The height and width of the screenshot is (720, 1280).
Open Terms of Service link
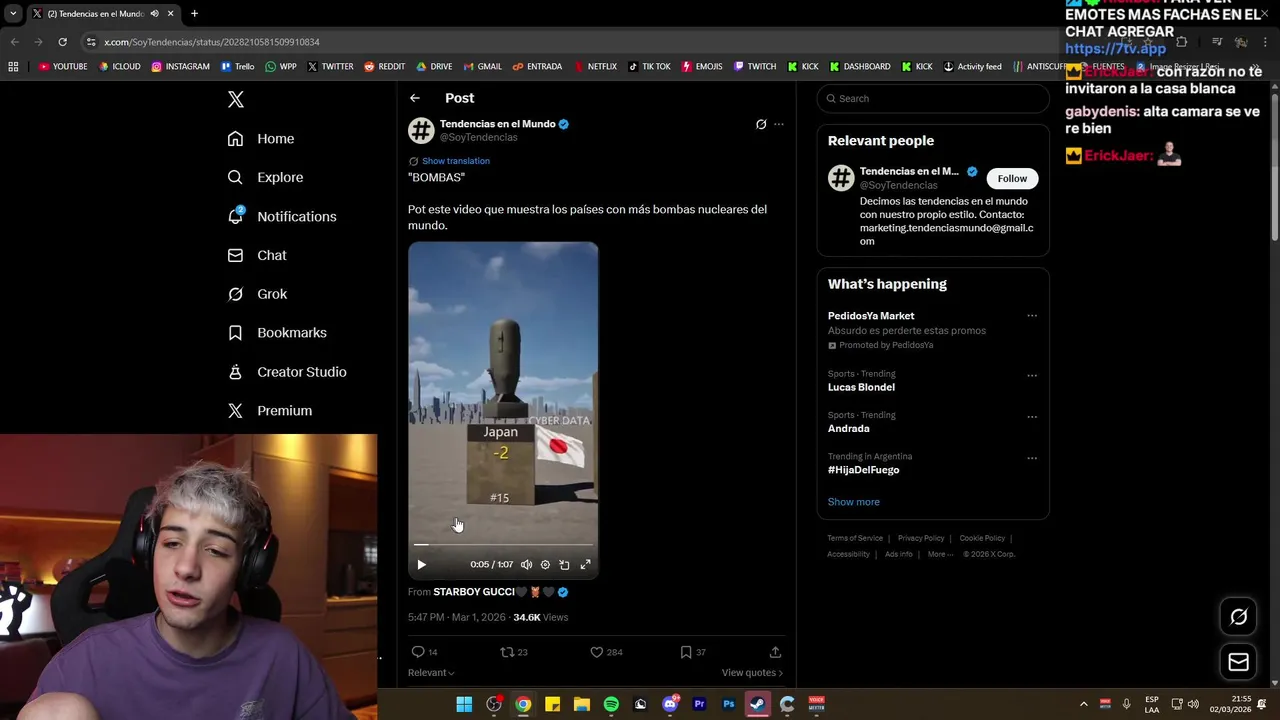pyautogui.click(x=855, y=538)
